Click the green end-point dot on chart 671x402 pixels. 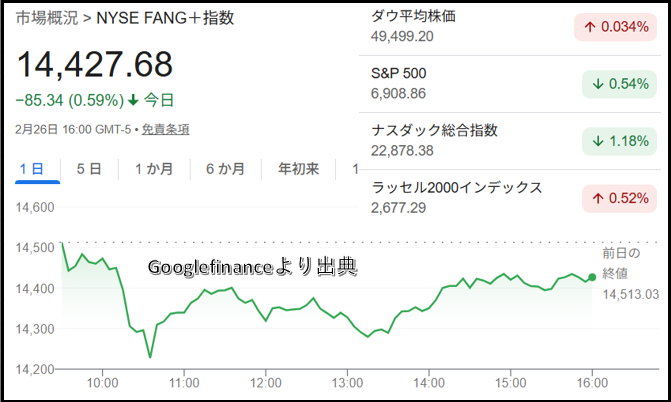592,277
